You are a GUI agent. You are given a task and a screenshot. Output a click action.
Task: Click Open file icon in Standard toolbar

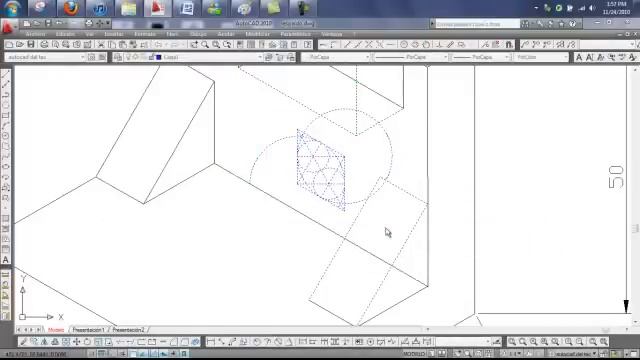point(20,44)
